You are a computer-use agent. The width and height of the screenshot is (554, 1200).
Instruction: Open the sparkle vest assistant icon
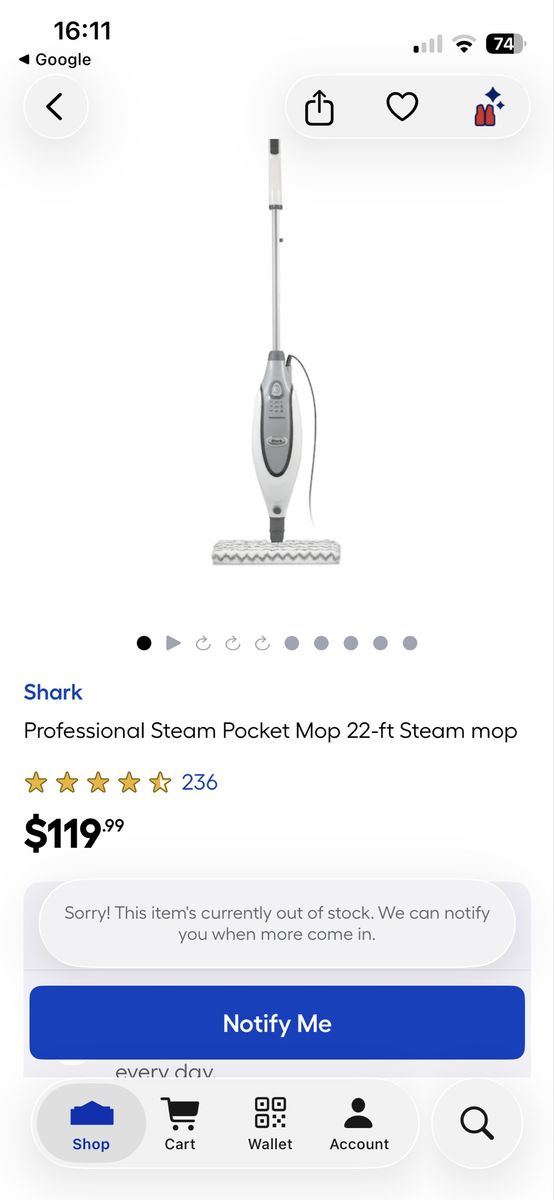[x=489, y=107]
